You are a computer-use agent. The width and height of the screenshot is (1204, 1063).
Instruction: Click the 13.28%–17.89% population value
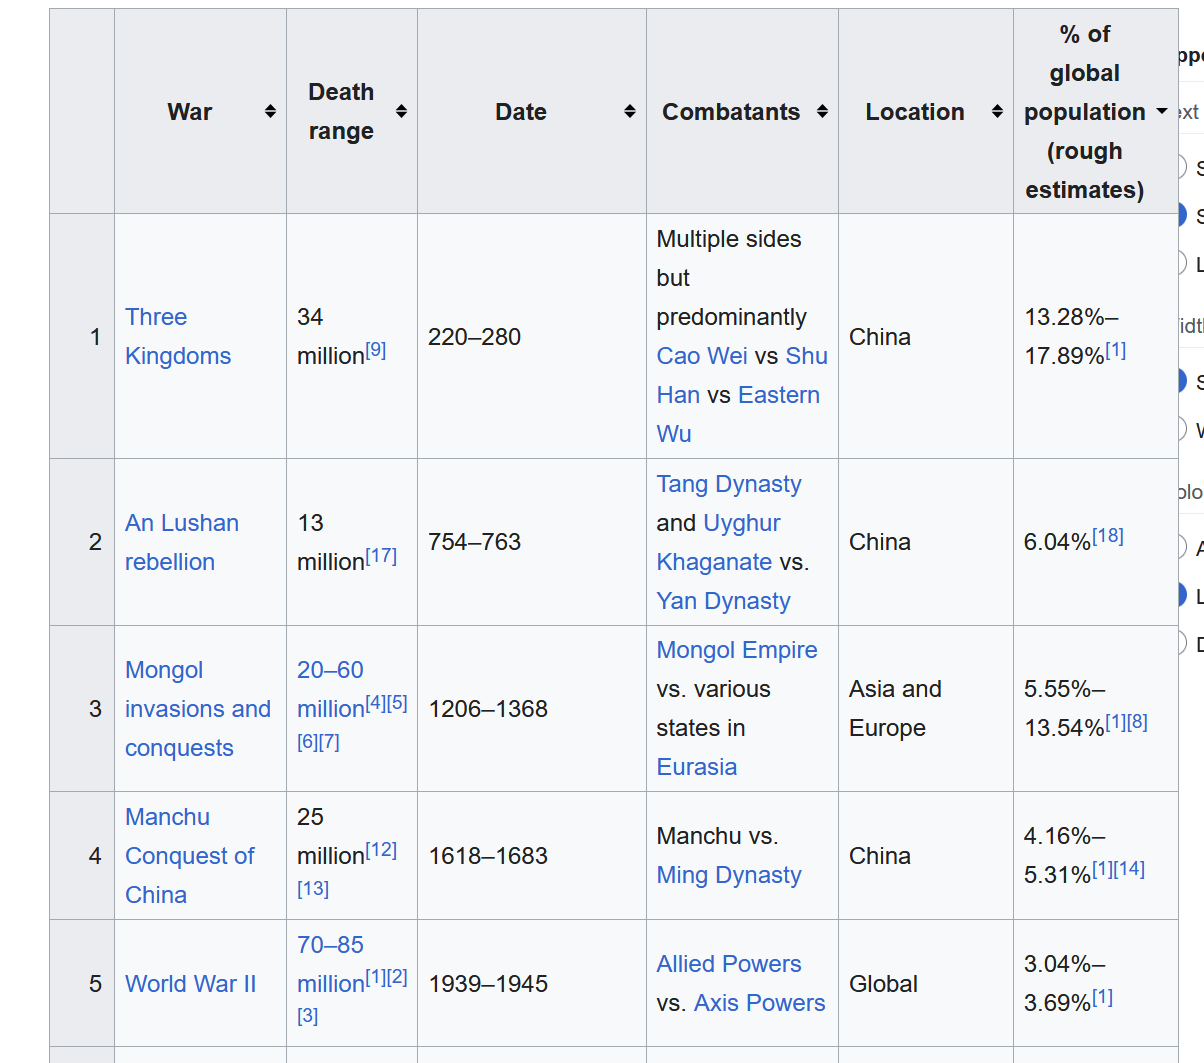click(x=1071, y=336)
